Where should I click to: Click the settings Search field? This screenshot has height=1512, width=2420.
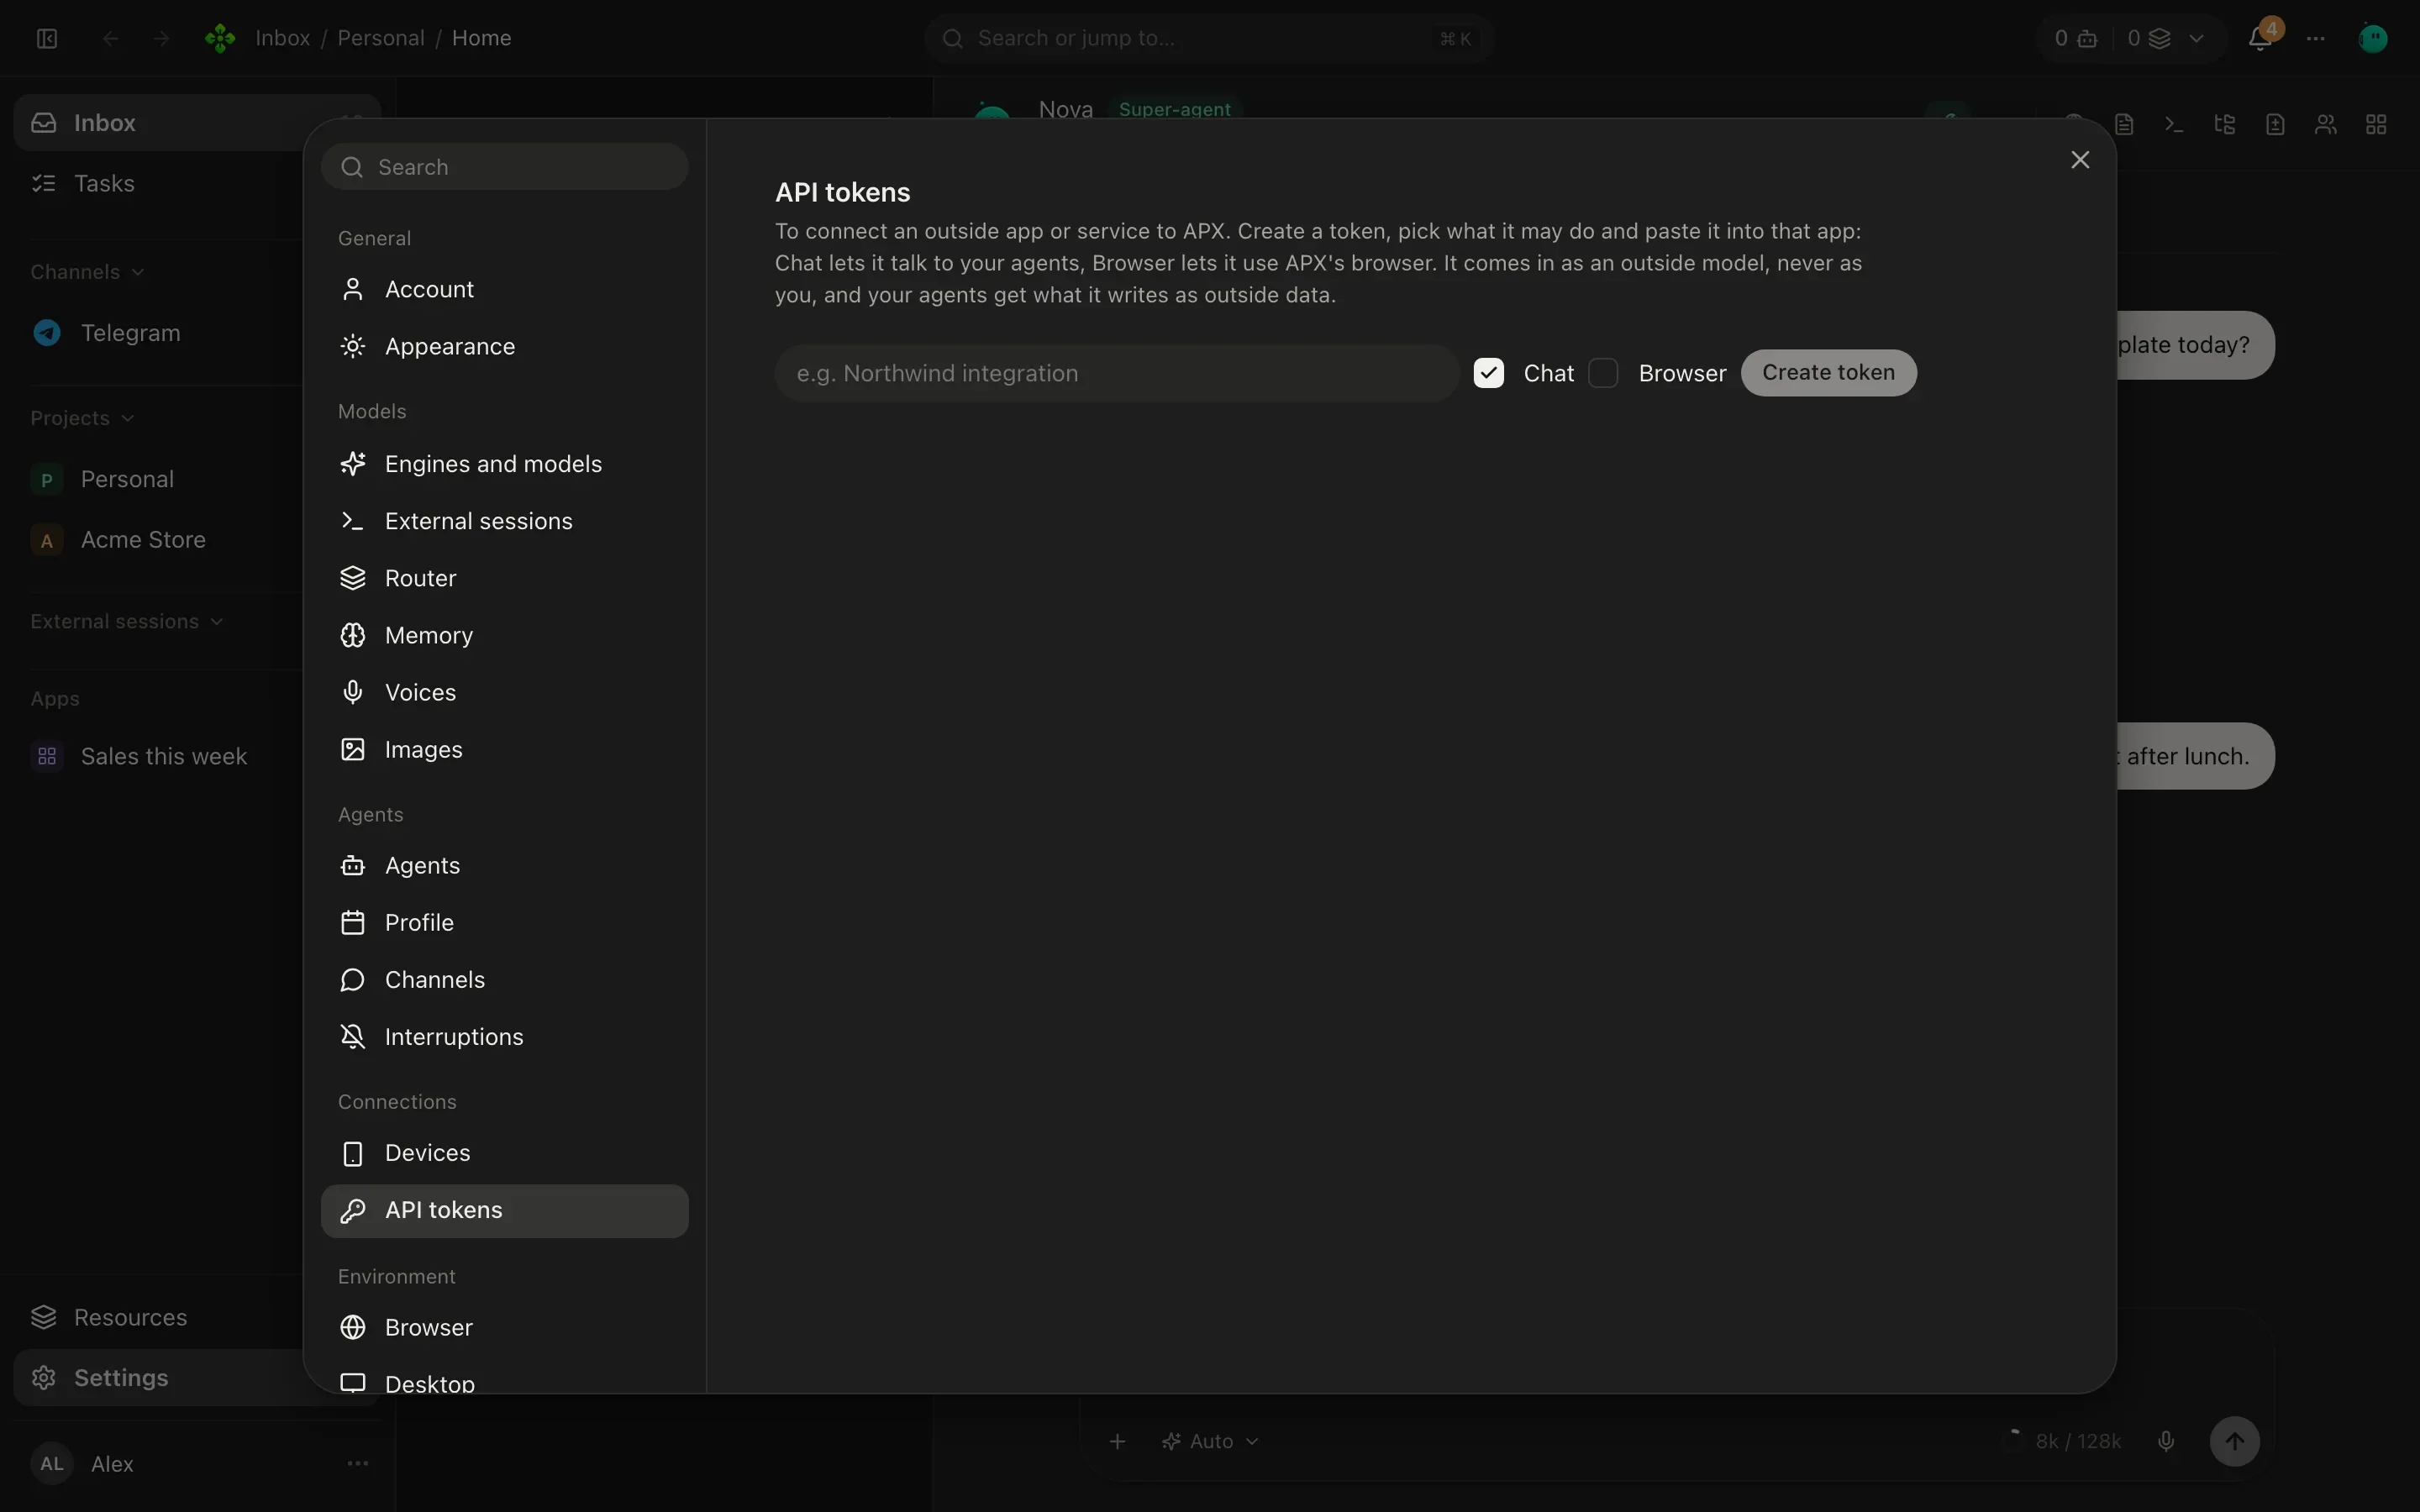[x=504, y=167]
